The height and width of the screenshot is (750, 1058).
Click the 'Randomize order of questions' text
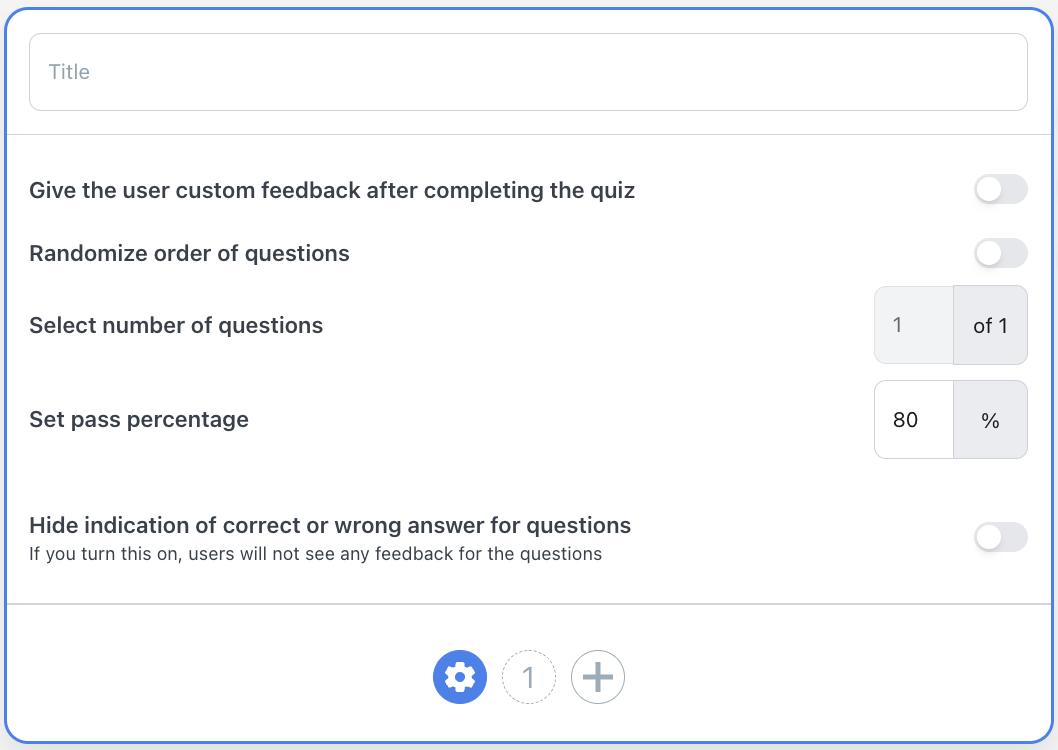190,253
